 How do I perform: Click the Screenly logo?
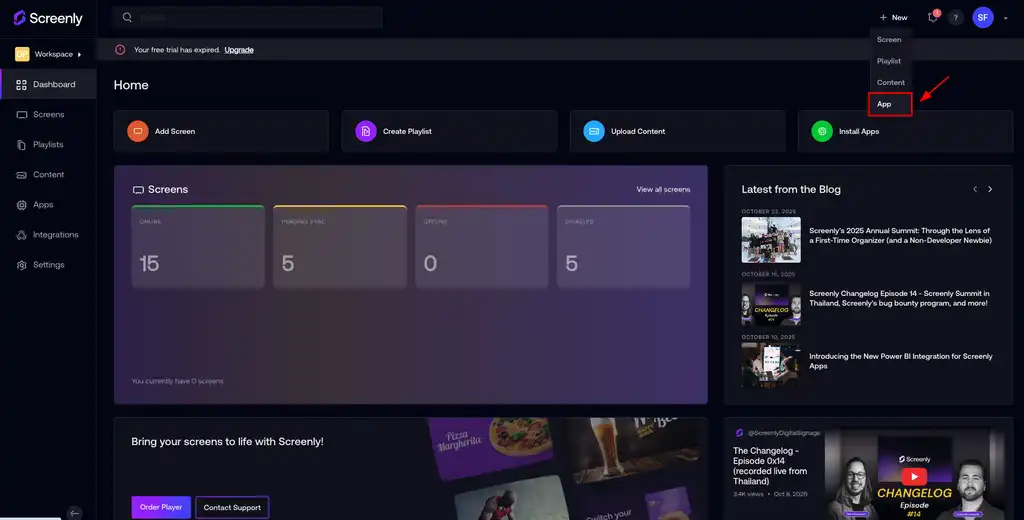click(48, 18)
